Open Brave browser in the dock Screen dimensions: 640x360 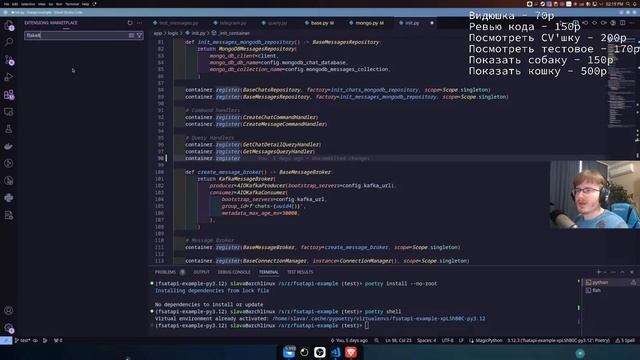[351, 352]
